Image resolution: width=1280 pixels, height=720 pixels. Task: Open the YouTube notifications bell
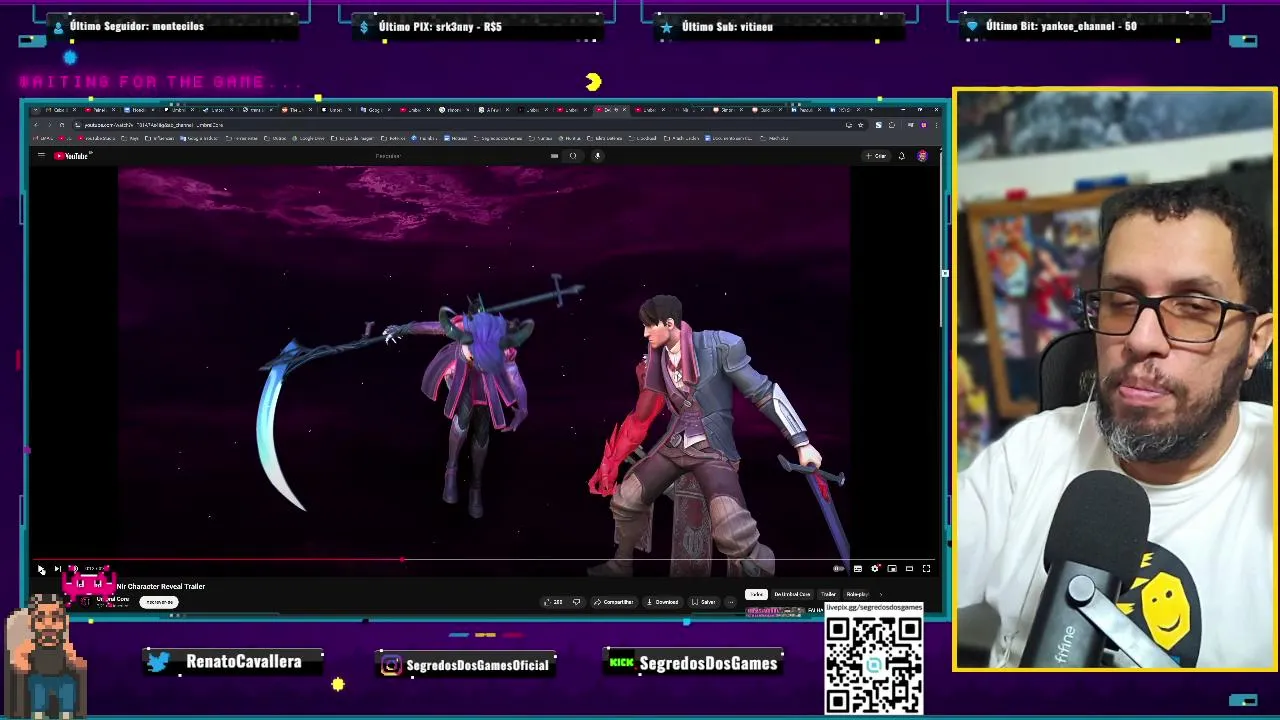(x=902, y=156)
